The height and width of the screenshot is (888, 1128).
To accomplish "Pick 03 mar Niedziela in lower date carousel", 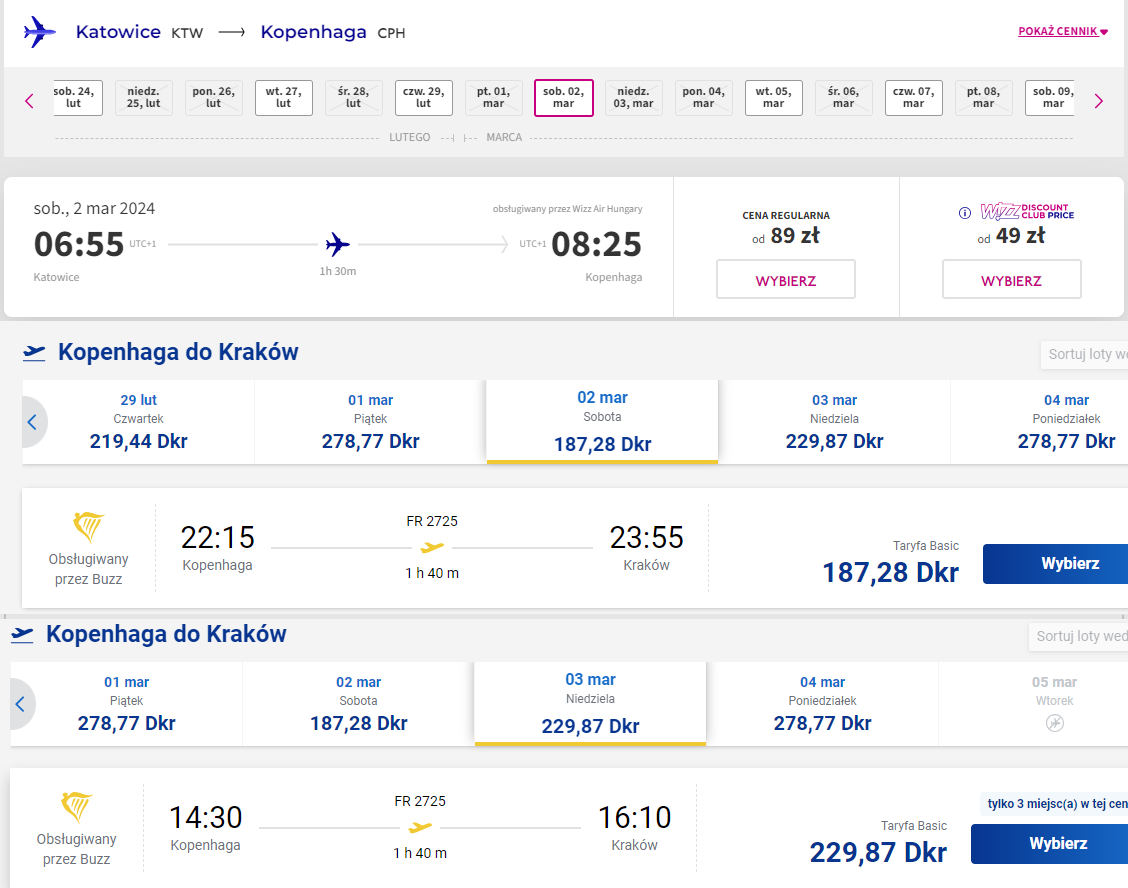I will [590, 704].
